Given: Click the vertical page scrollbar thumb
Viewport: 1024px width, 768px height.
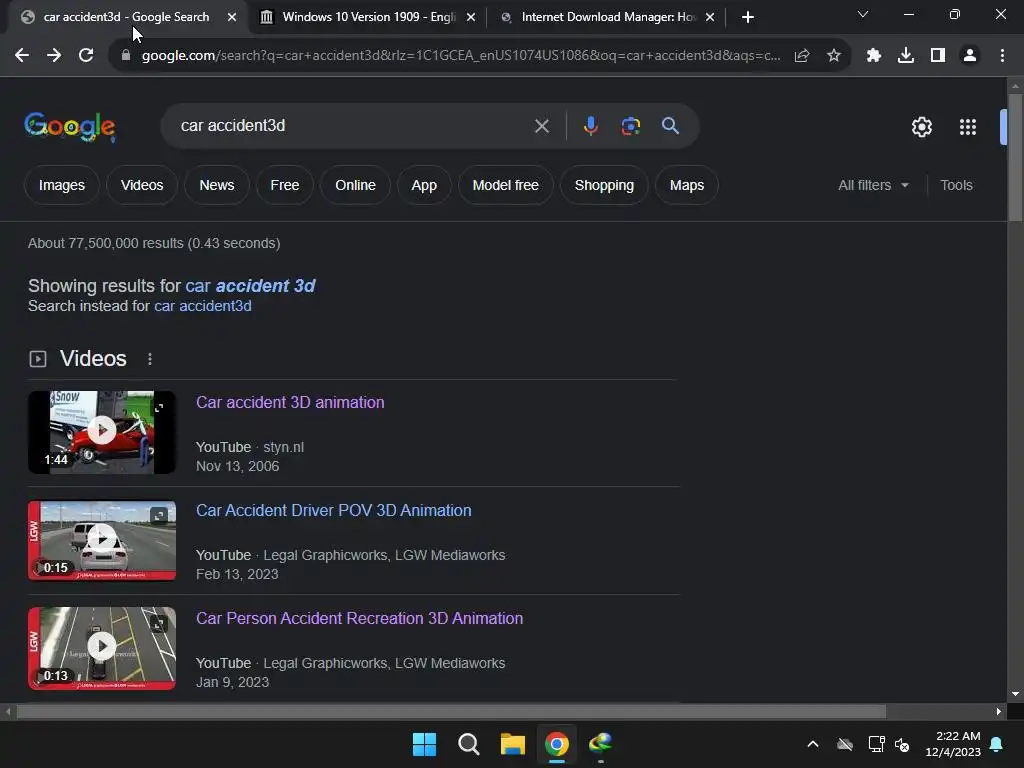Looking at the screenshot, I should [x=1015, y=157].
